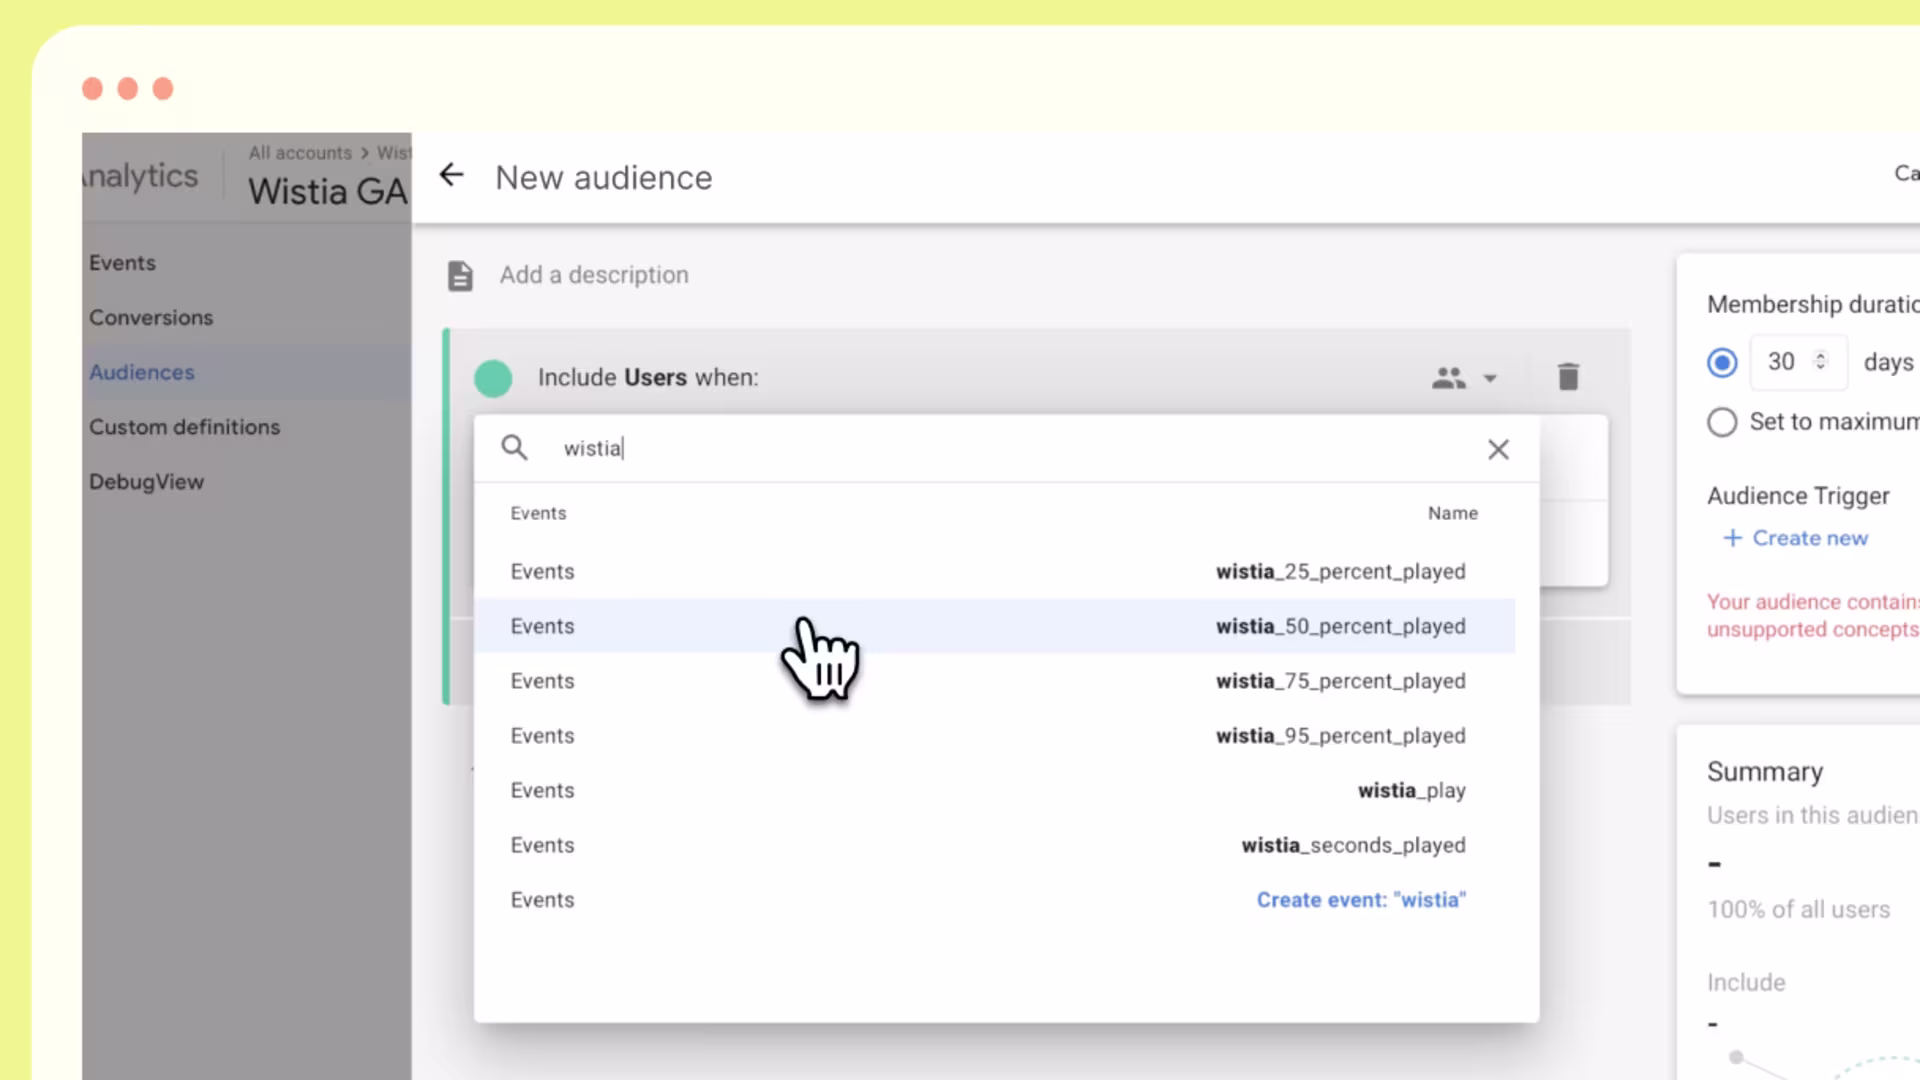
Task: Click Create new under Audience Trigger
Action: tap(1796, 538)
